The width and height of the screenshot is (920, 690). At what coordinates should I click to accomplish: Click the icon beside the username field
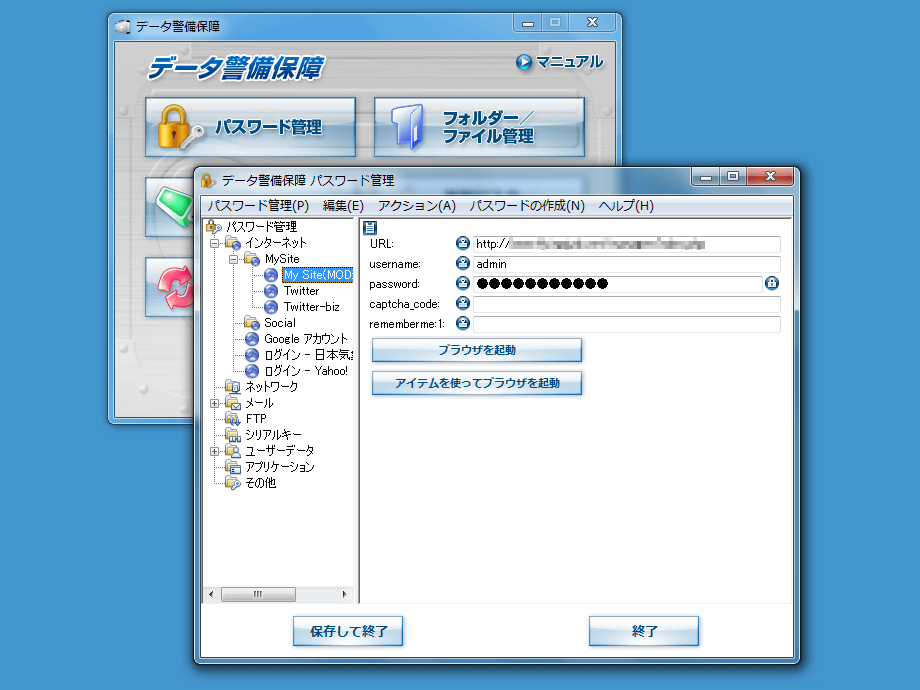(x=463, y=263)
